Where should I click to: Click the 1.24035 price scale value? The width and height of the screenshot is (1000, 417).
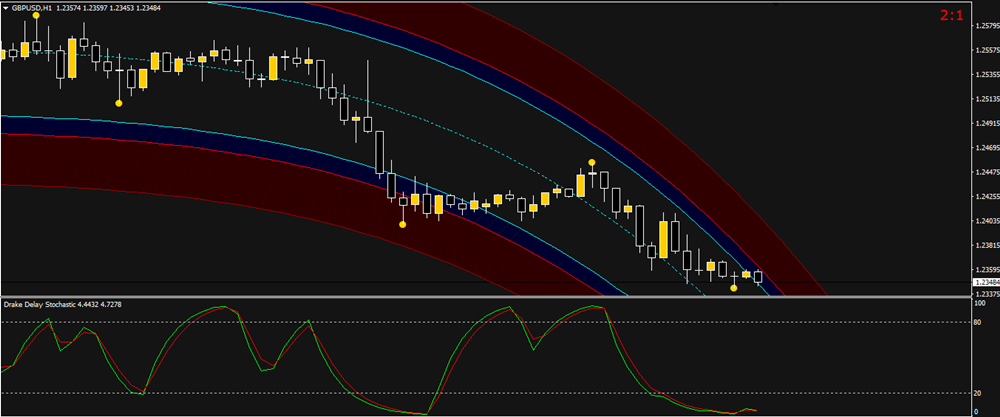[985, 221]
